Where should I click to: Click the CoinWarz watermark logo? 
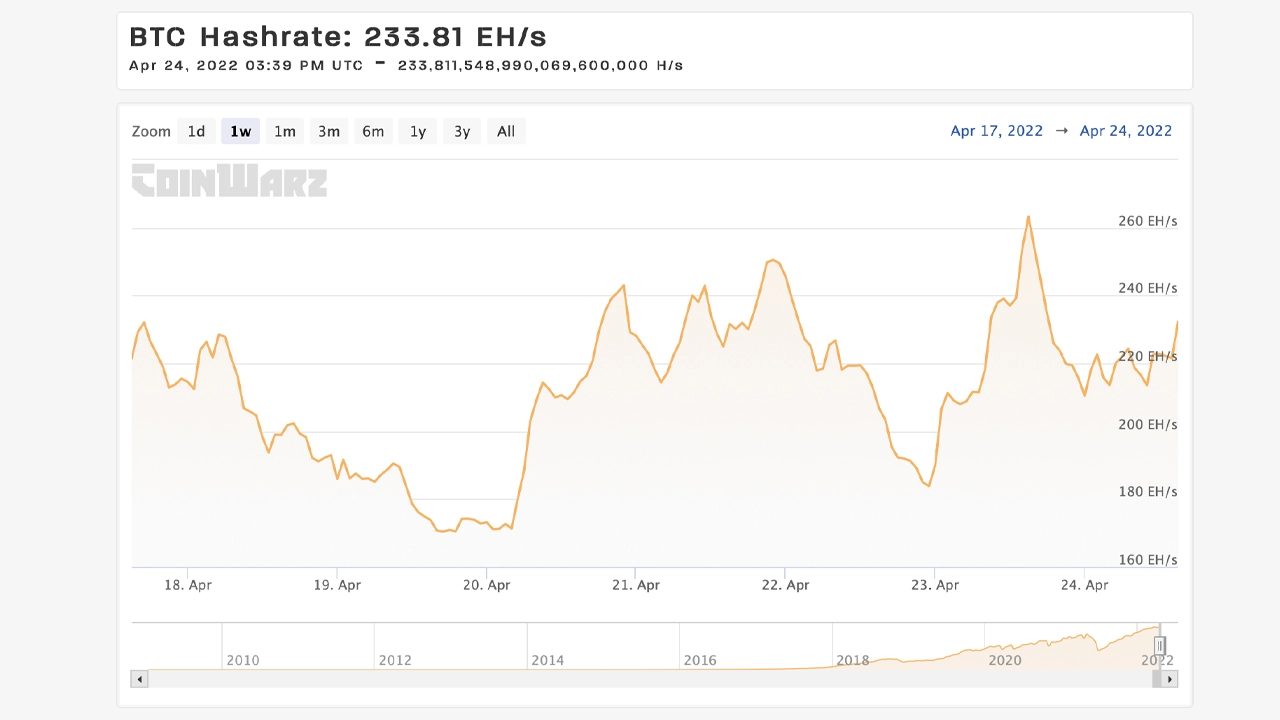[x=229, y=181]
